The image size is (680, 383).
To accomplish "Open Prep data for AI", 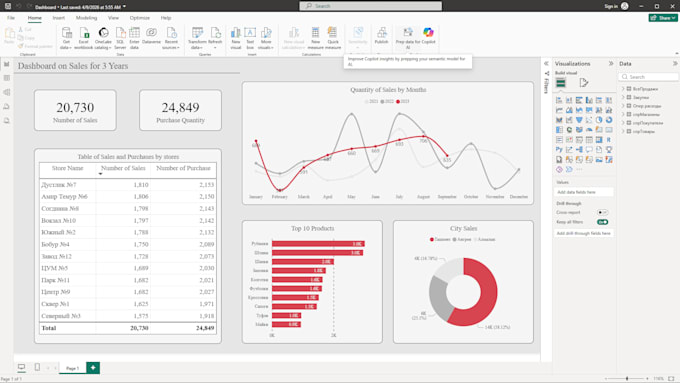I will [408, 38].
